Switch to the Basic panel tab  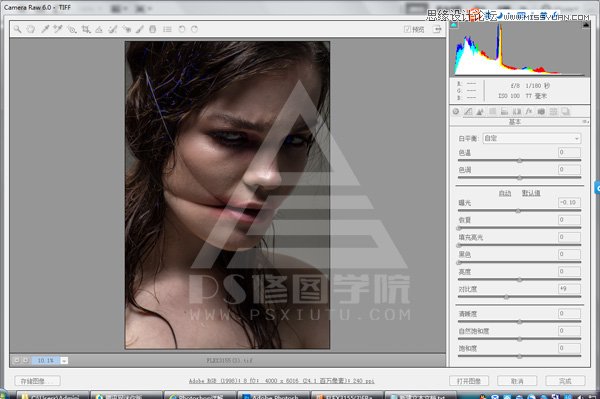(456, 111)
